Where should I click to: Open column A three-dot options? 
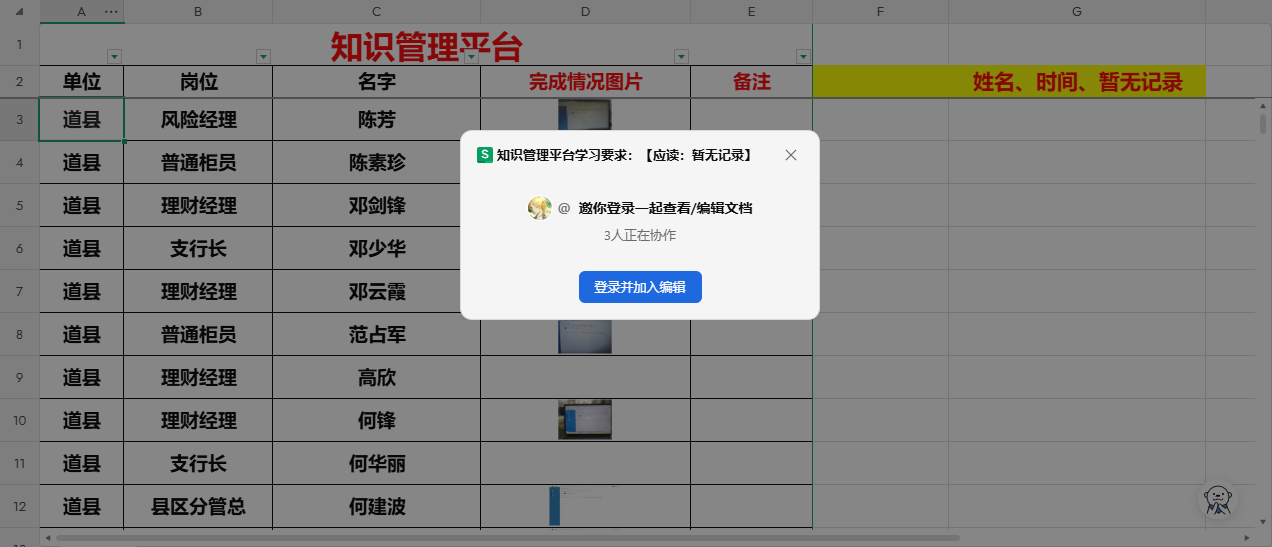click(x=111, y=11)
